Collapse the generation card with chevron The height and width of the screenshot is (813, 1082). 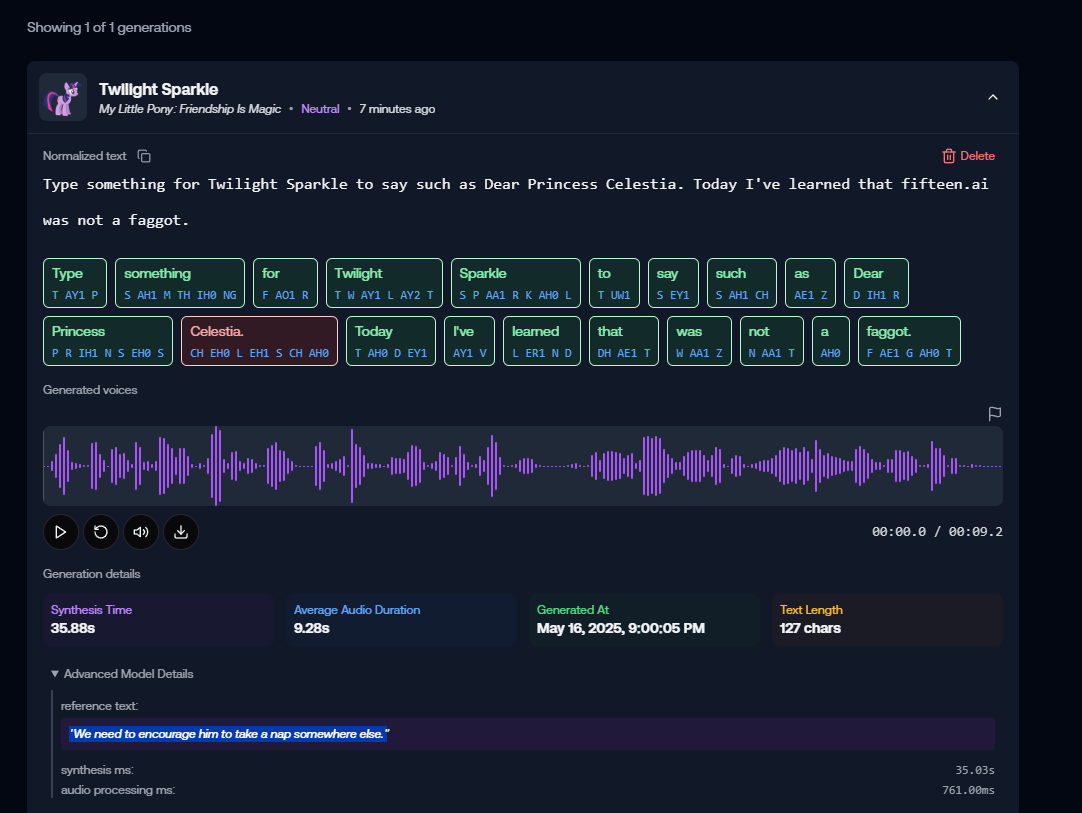pyautogui.click(x=993, y=97)
